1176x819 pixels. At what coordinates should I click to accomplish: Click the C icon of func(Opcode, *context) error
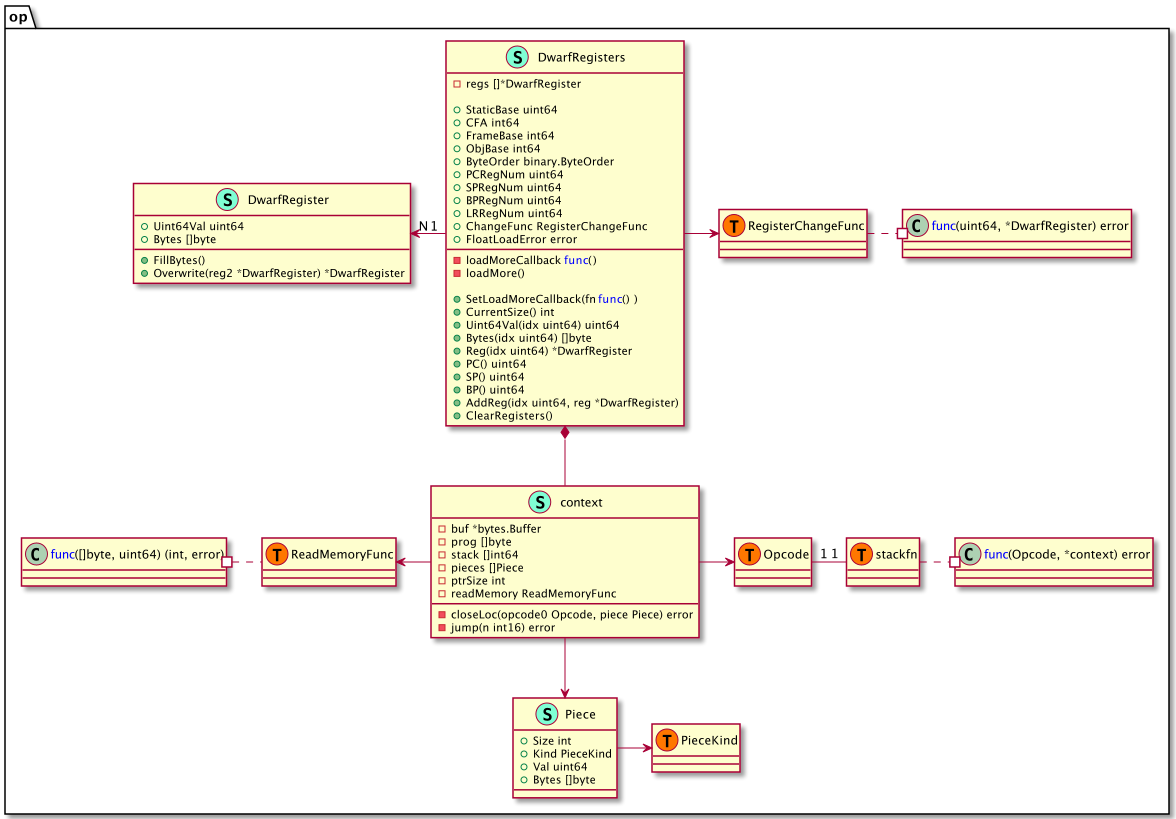coord(969,554)
